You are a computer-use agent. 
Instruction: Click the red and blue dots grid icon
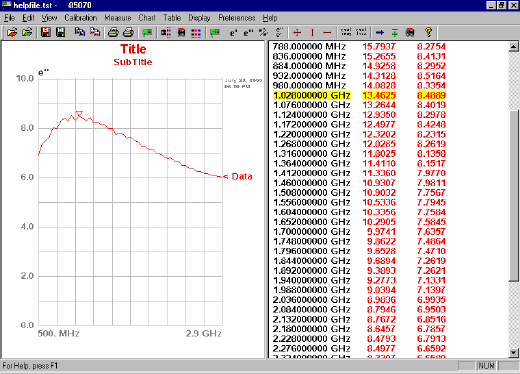[x=196, y=32]
